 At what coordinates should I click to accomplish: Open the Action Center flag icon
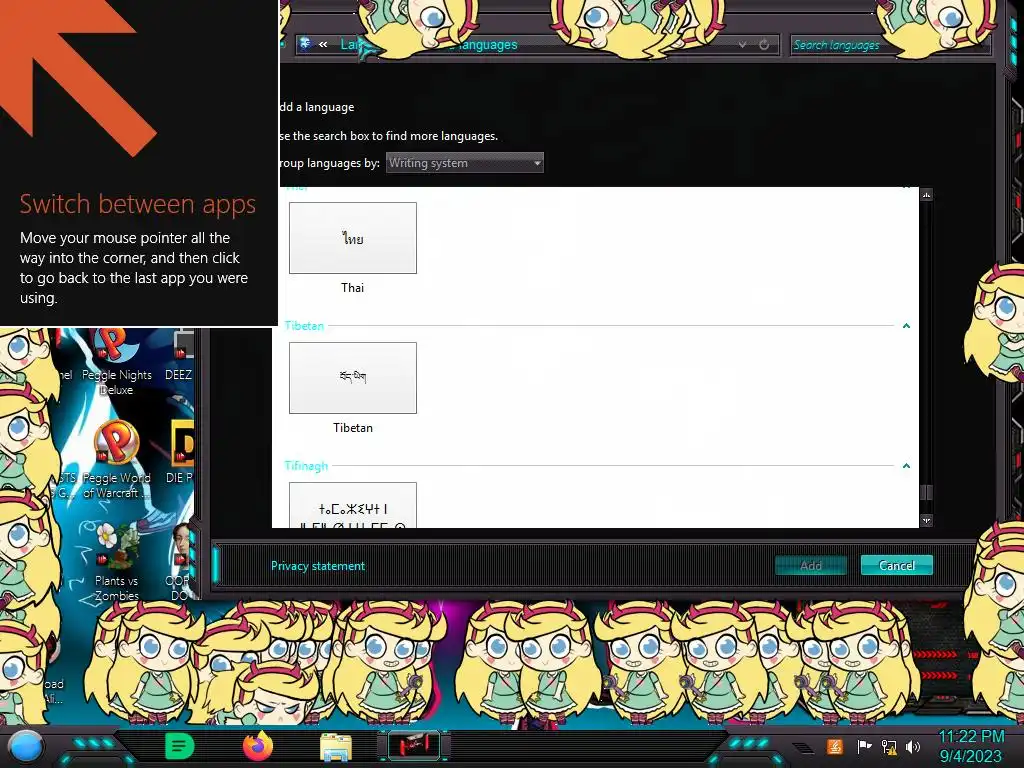(864, 746)
